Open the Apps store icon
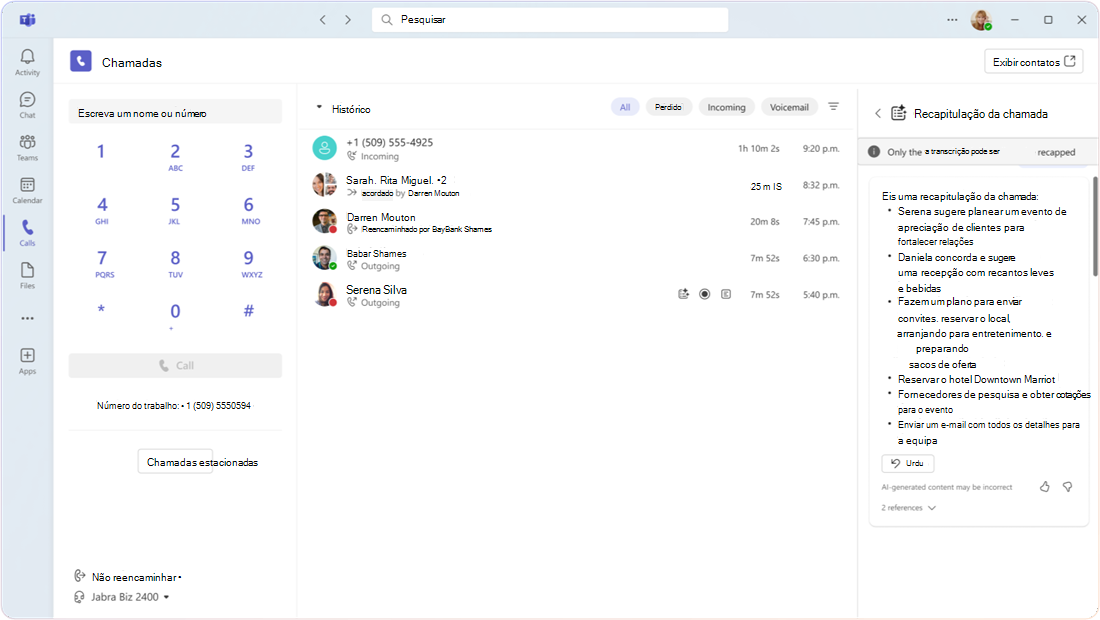Screen dimensions: 1100x620 click(27, 361)
